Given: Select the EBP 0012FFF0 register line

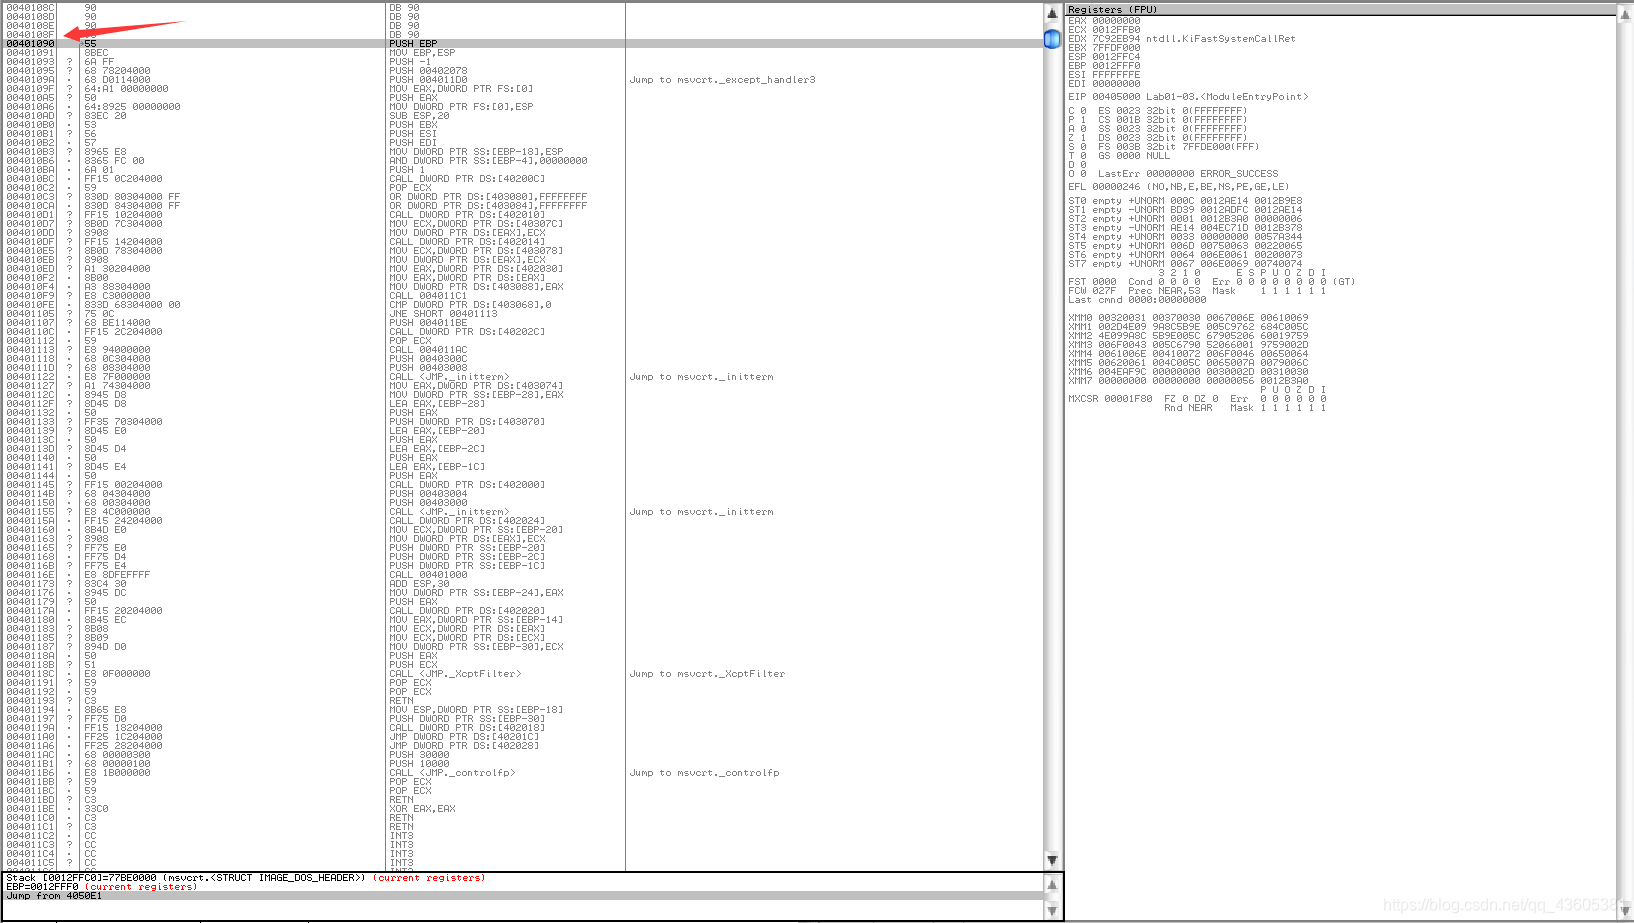Looking at the screenshot, I should click(1104, 66).
